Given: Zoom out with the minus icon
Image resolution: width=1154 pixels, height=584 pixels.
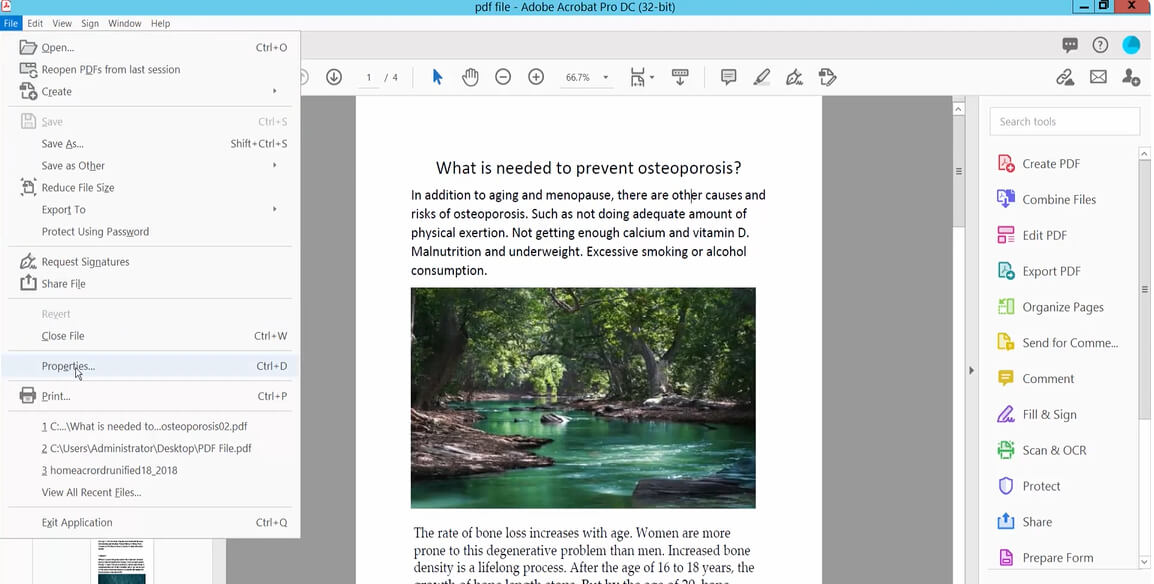Looking at the screenshot, I should pos(503,77).
